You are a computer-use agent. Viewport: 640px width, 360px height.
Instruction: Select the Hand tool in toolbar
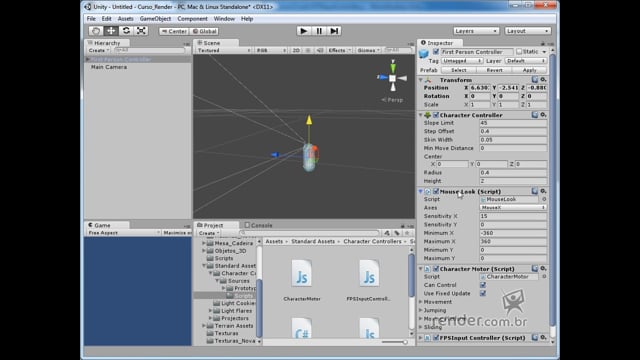click(x=96, y=31)
